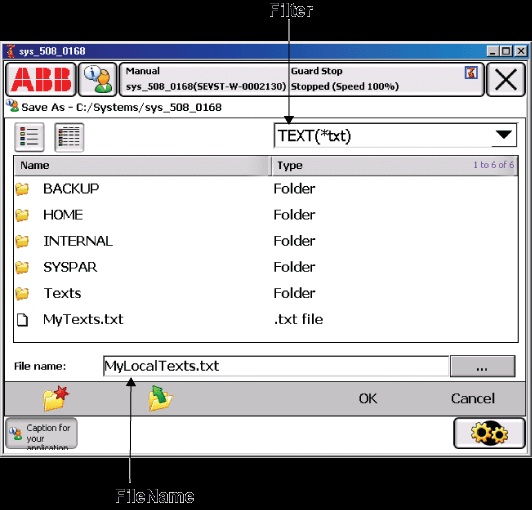532x510 pixels.
Task: Open the operator window info icon
Action: [x=98, y=79]
